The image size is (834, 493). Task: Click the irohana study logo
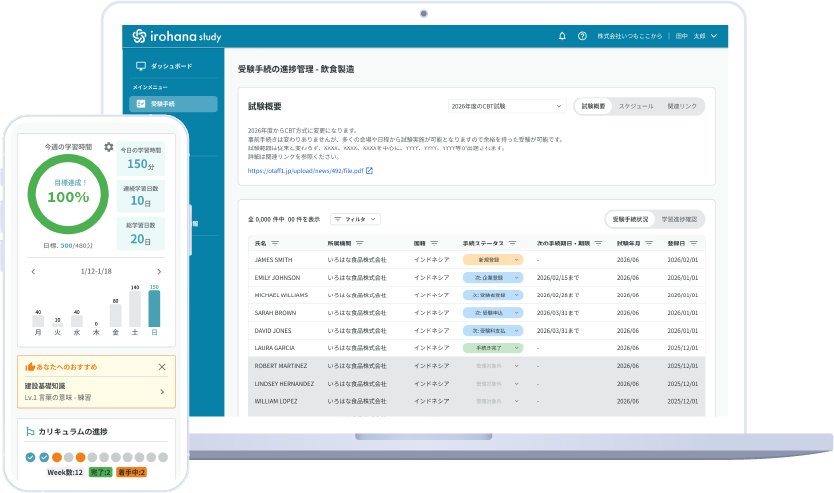177,36
